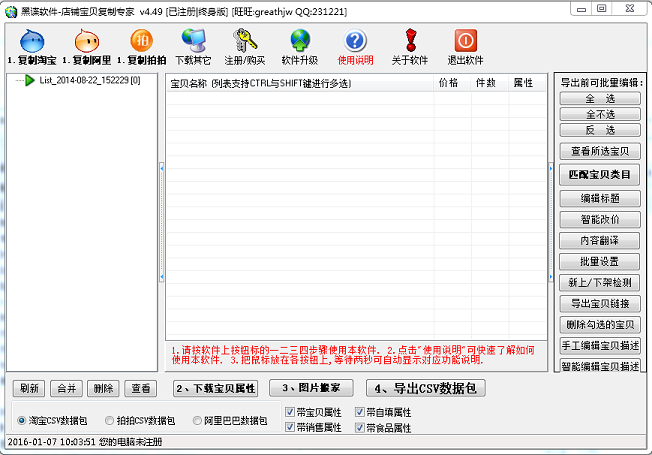Click the 刷新 refresh button

(29, 388)
